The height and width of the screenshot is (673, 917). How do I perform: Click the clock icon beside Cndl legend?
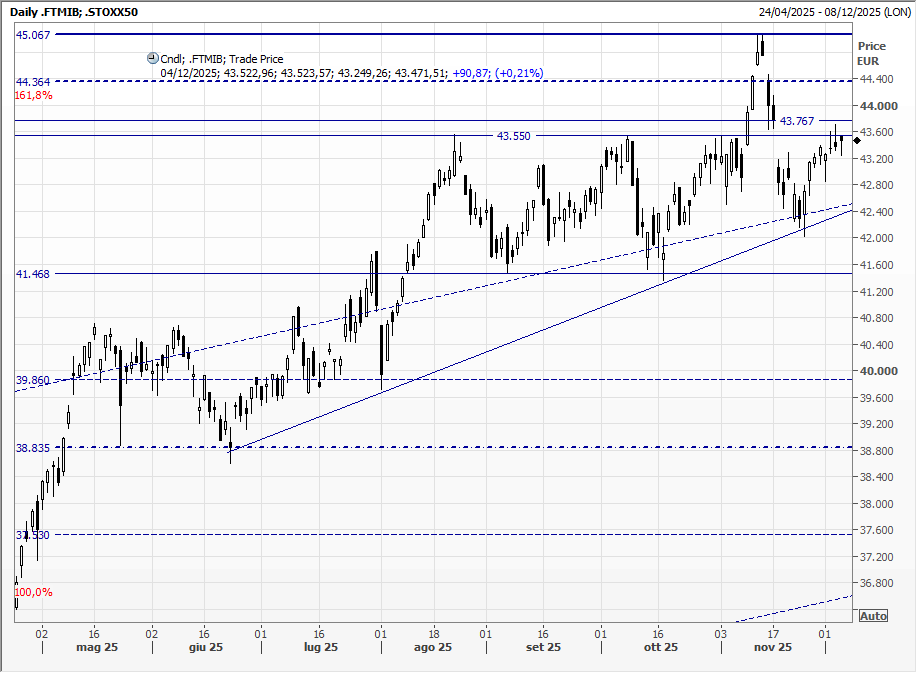[x=152, y=59]
